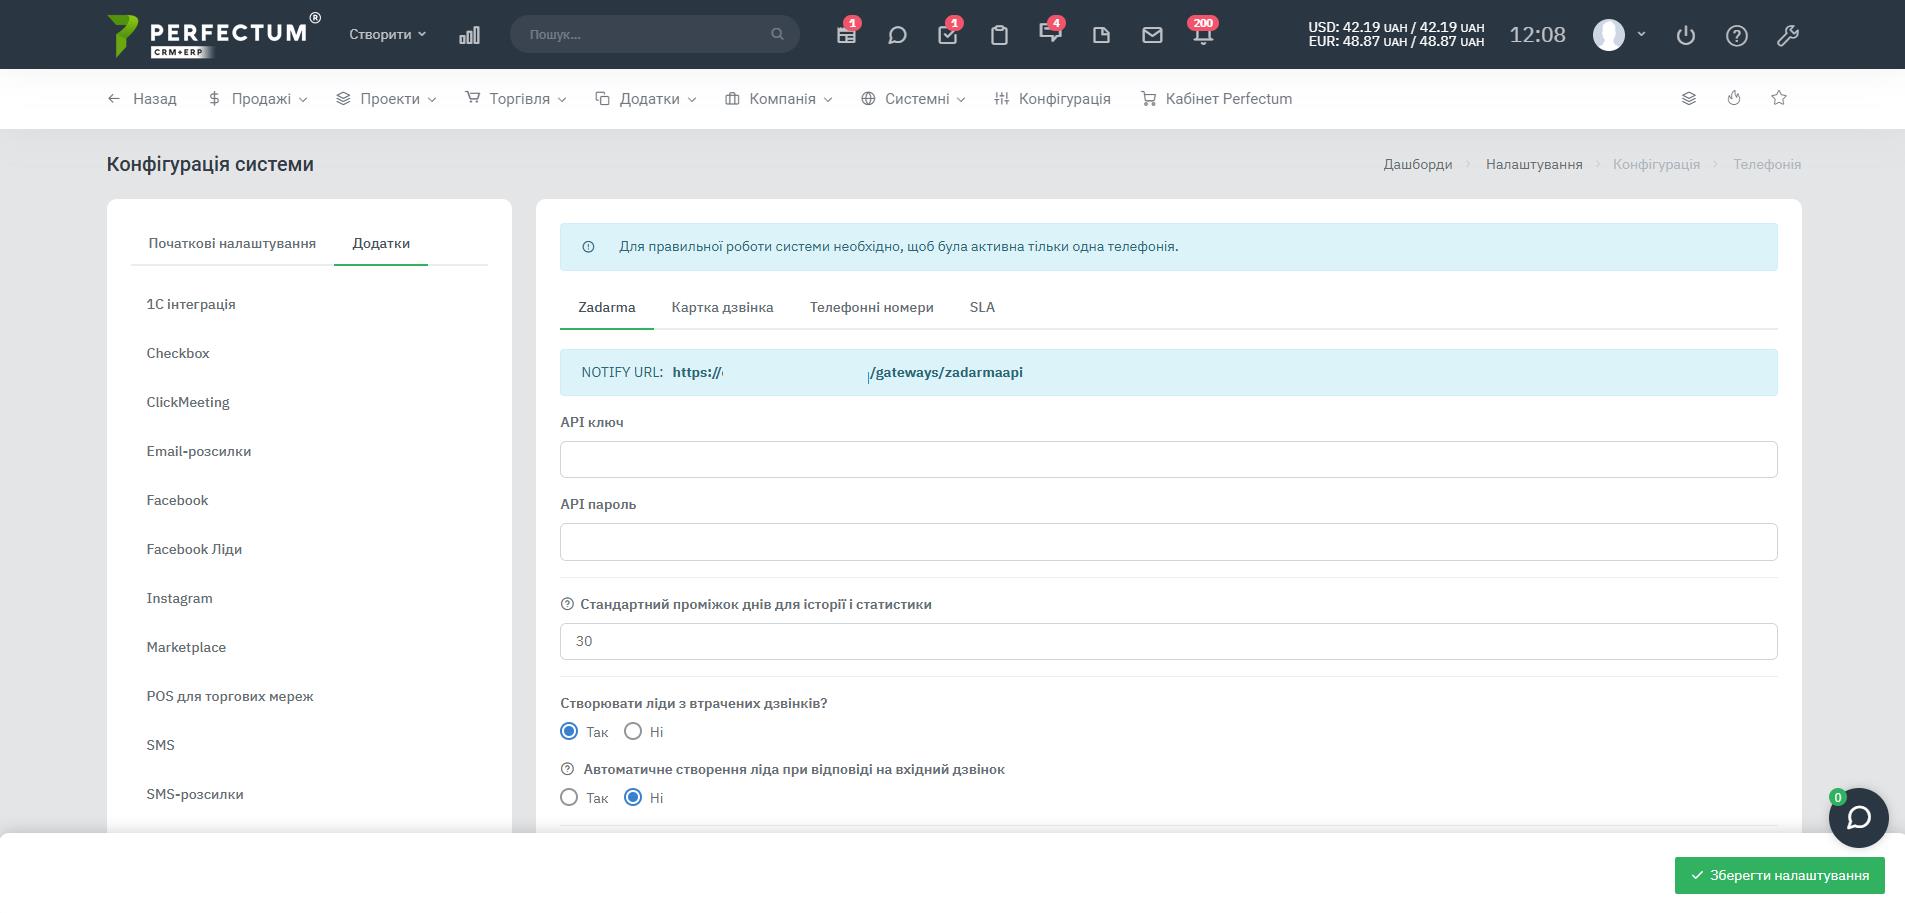Open the floating live chat bubble

(1858, 818)
